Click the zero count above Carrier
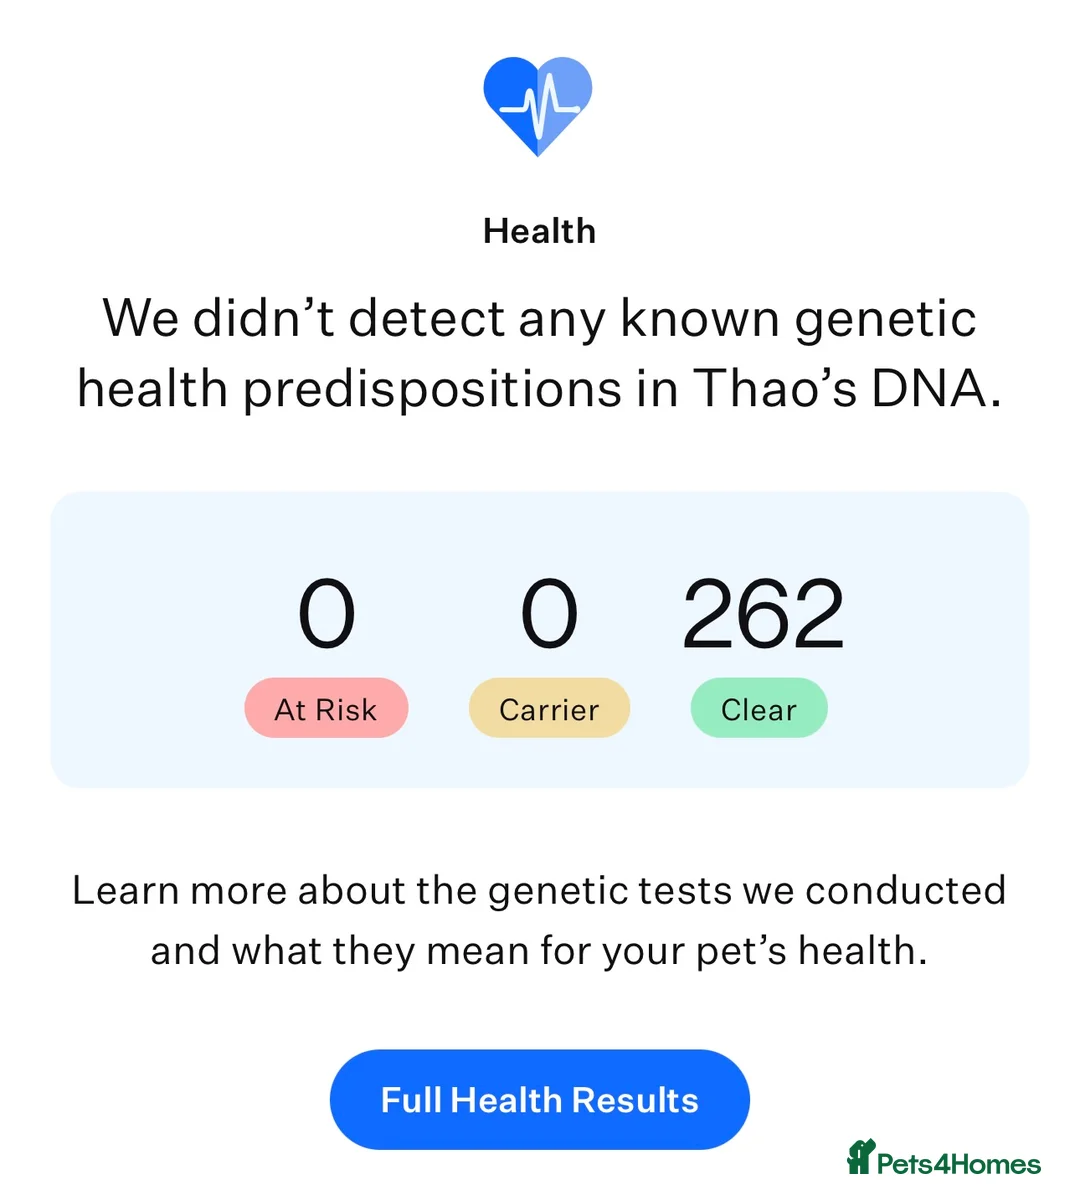The height and width of the screenshot is (1196, 1080). point(549,614)
